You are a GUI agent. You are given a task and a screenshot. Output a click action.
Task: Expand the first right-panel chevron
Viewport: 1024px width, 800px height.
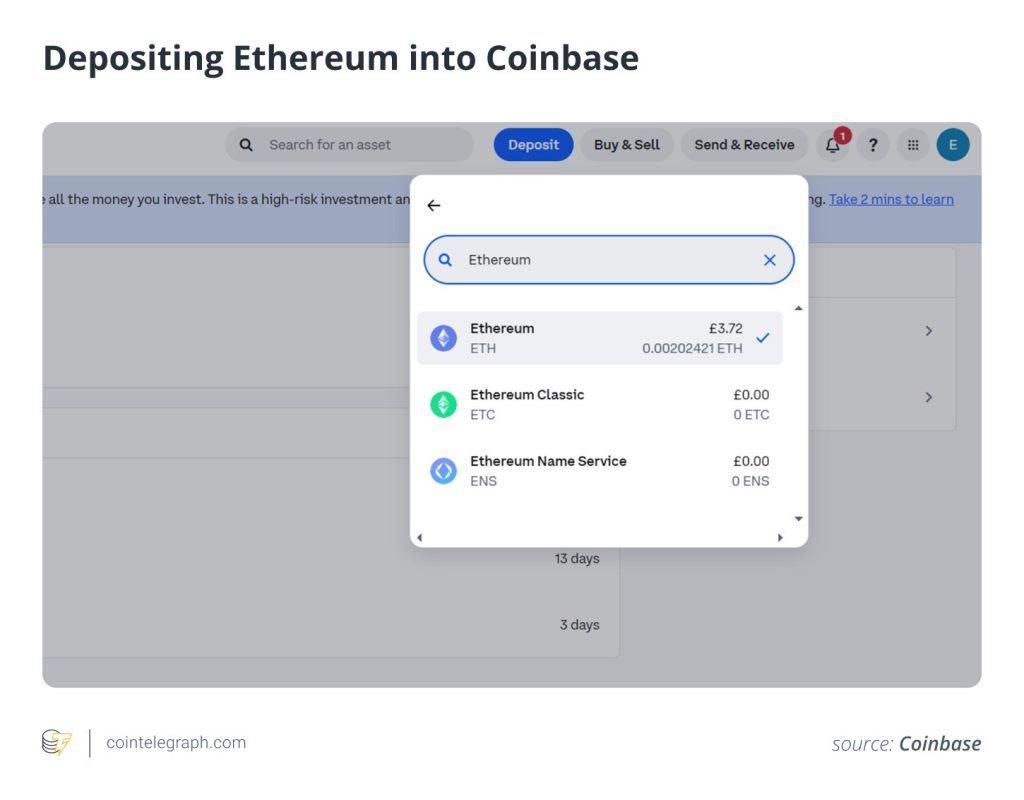pyautogui.click(x=928, y=331)
